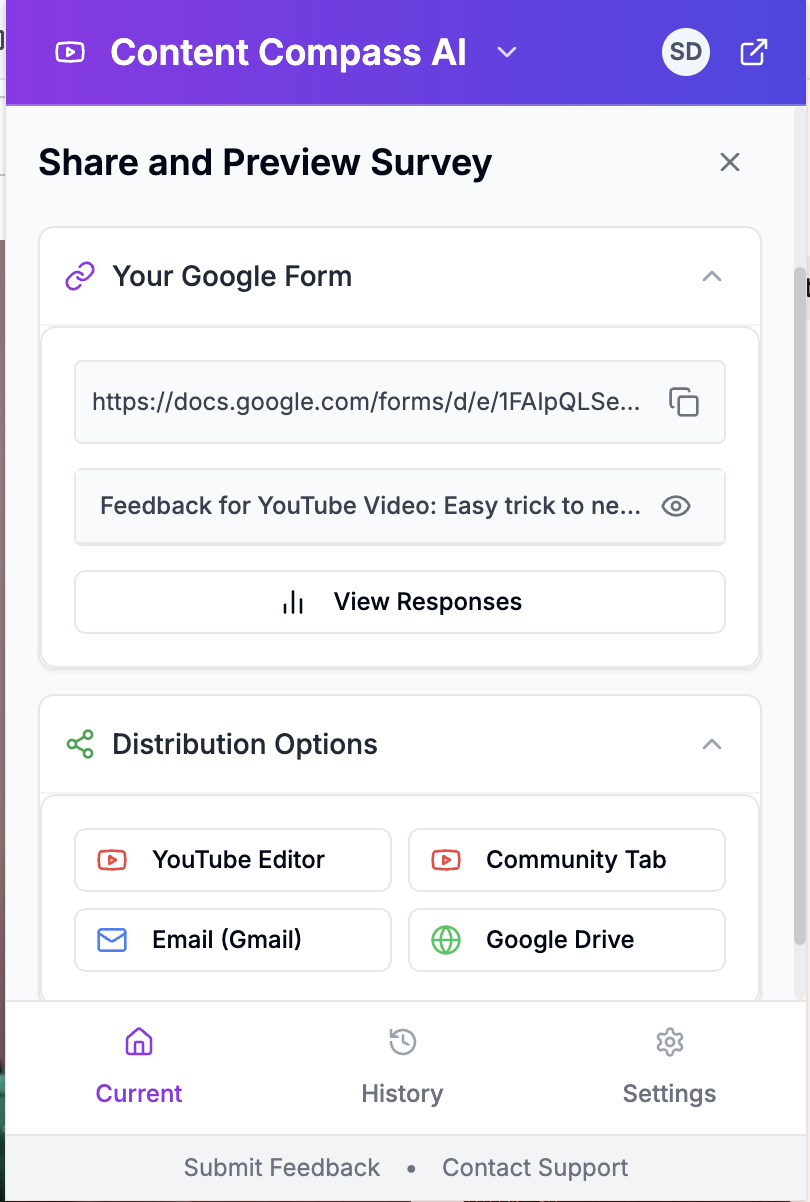Click the globe icon in Google Drive
The height and width of the screenshot is (1202, 810).
[446, 940]
